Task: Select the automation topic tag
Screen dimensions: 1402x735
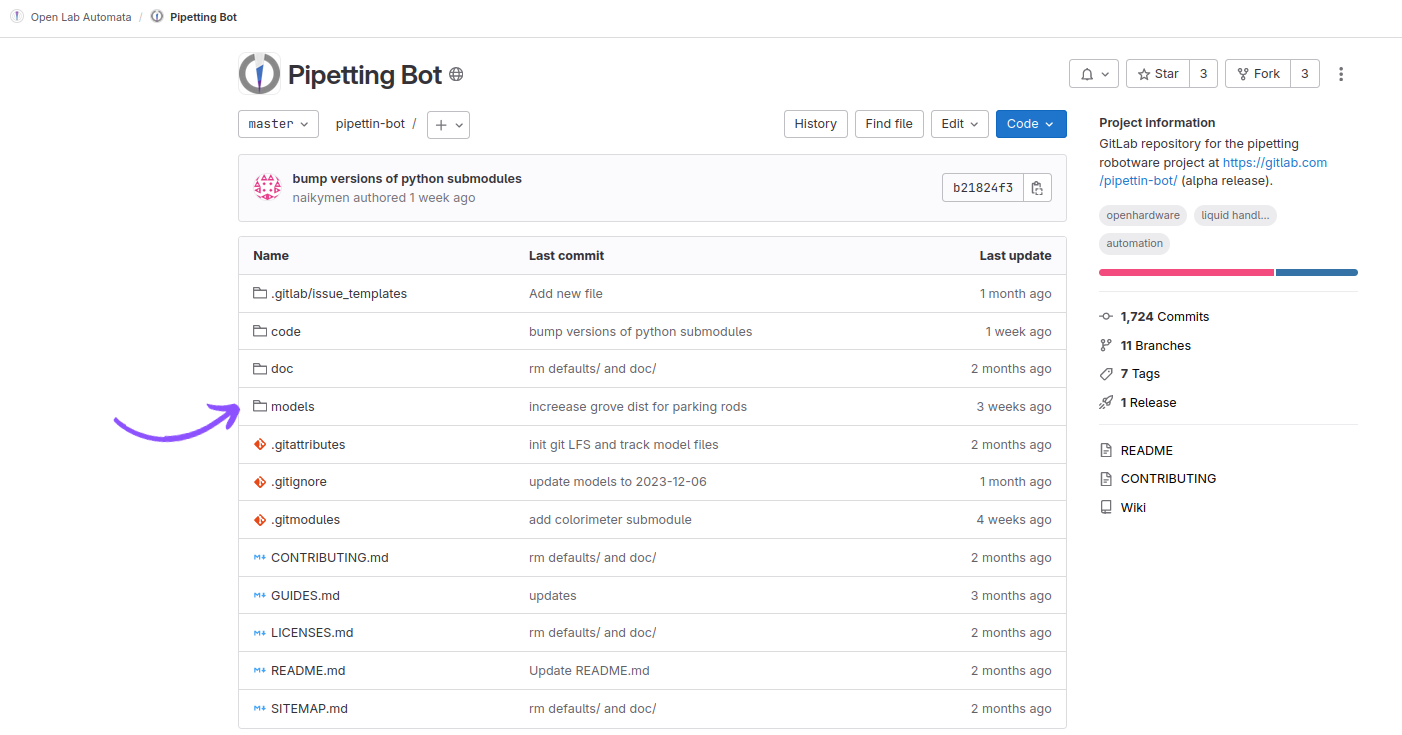Action: coord(1134,243)
